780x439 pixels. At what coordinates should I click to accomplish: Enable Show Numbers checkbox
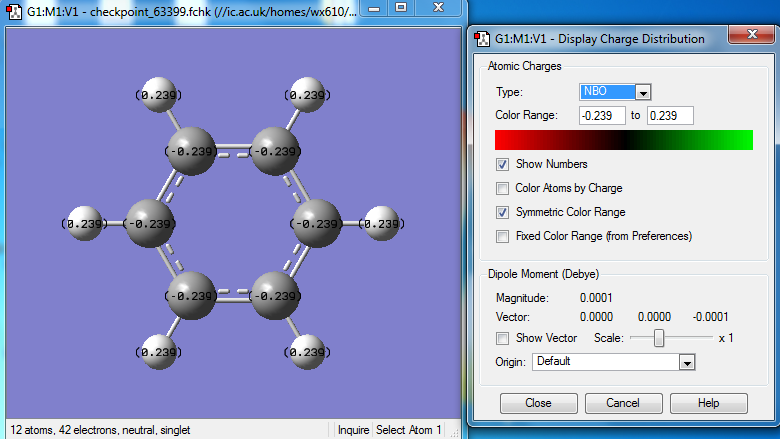tap(502, 164)
